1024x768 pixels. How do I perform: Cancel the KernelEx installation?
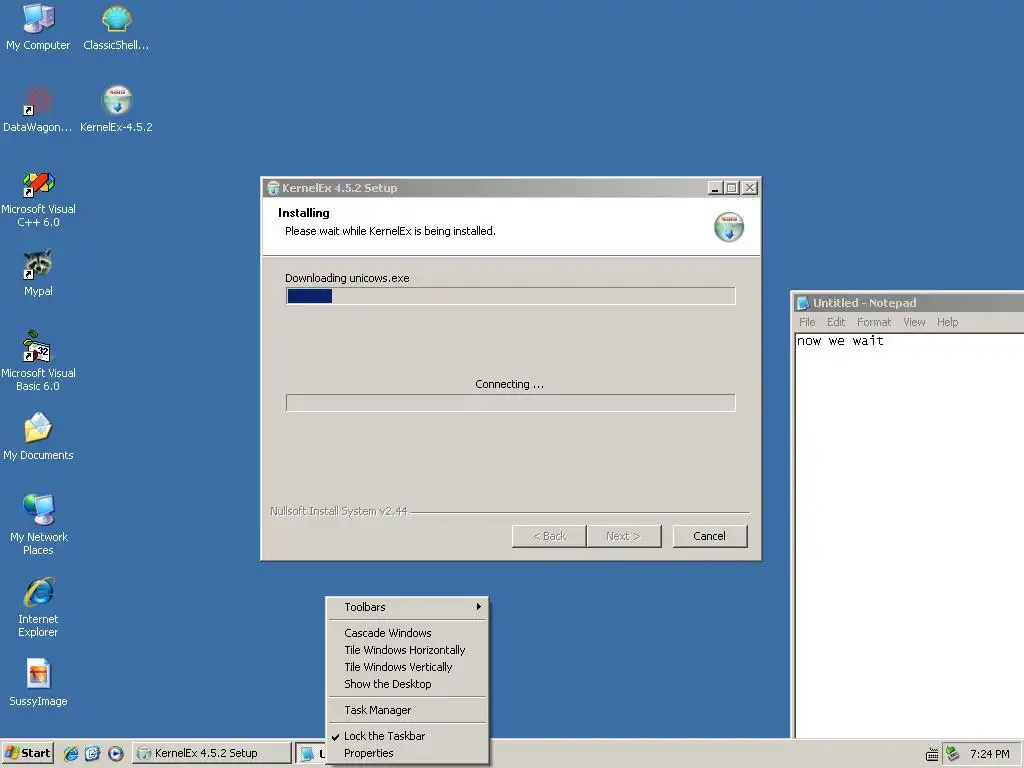710,536
